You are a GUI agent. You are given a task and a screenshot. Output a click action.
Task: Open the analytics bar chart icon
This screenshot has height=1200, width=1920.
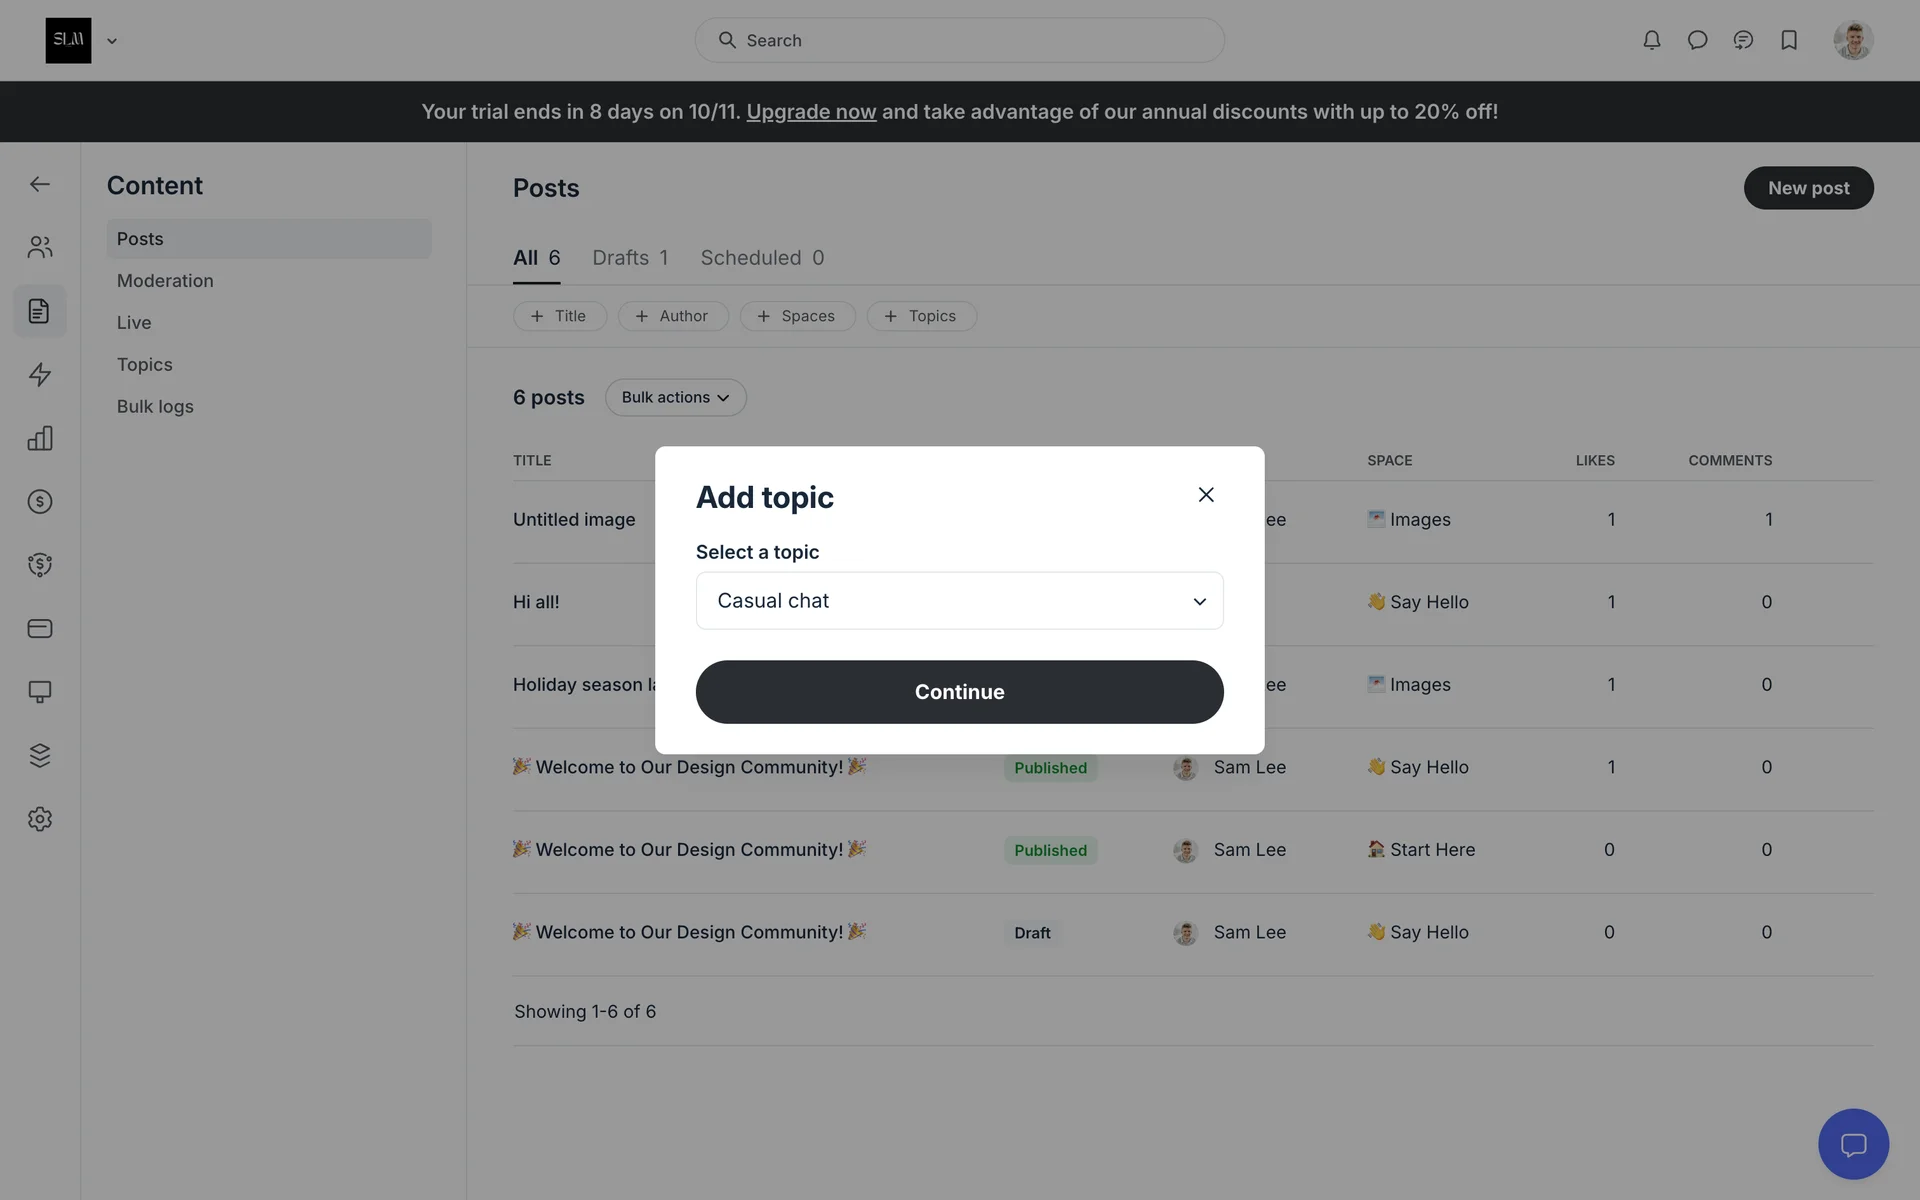[x=40, y=438]
